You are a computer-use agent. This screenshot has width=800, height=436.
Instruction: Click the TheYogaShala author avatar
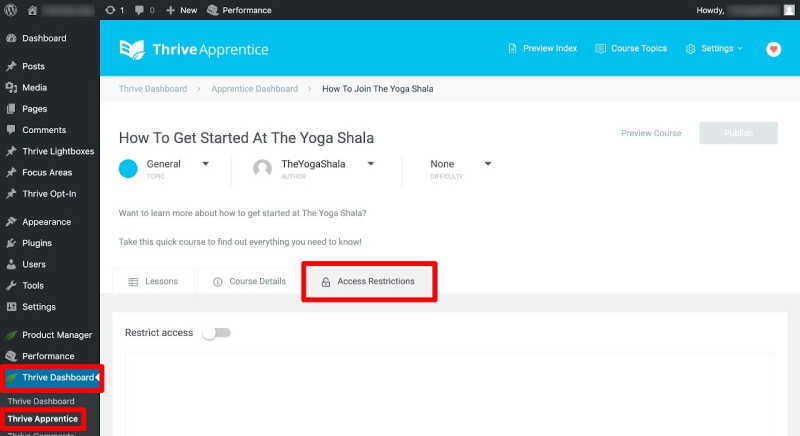(263, 168)
